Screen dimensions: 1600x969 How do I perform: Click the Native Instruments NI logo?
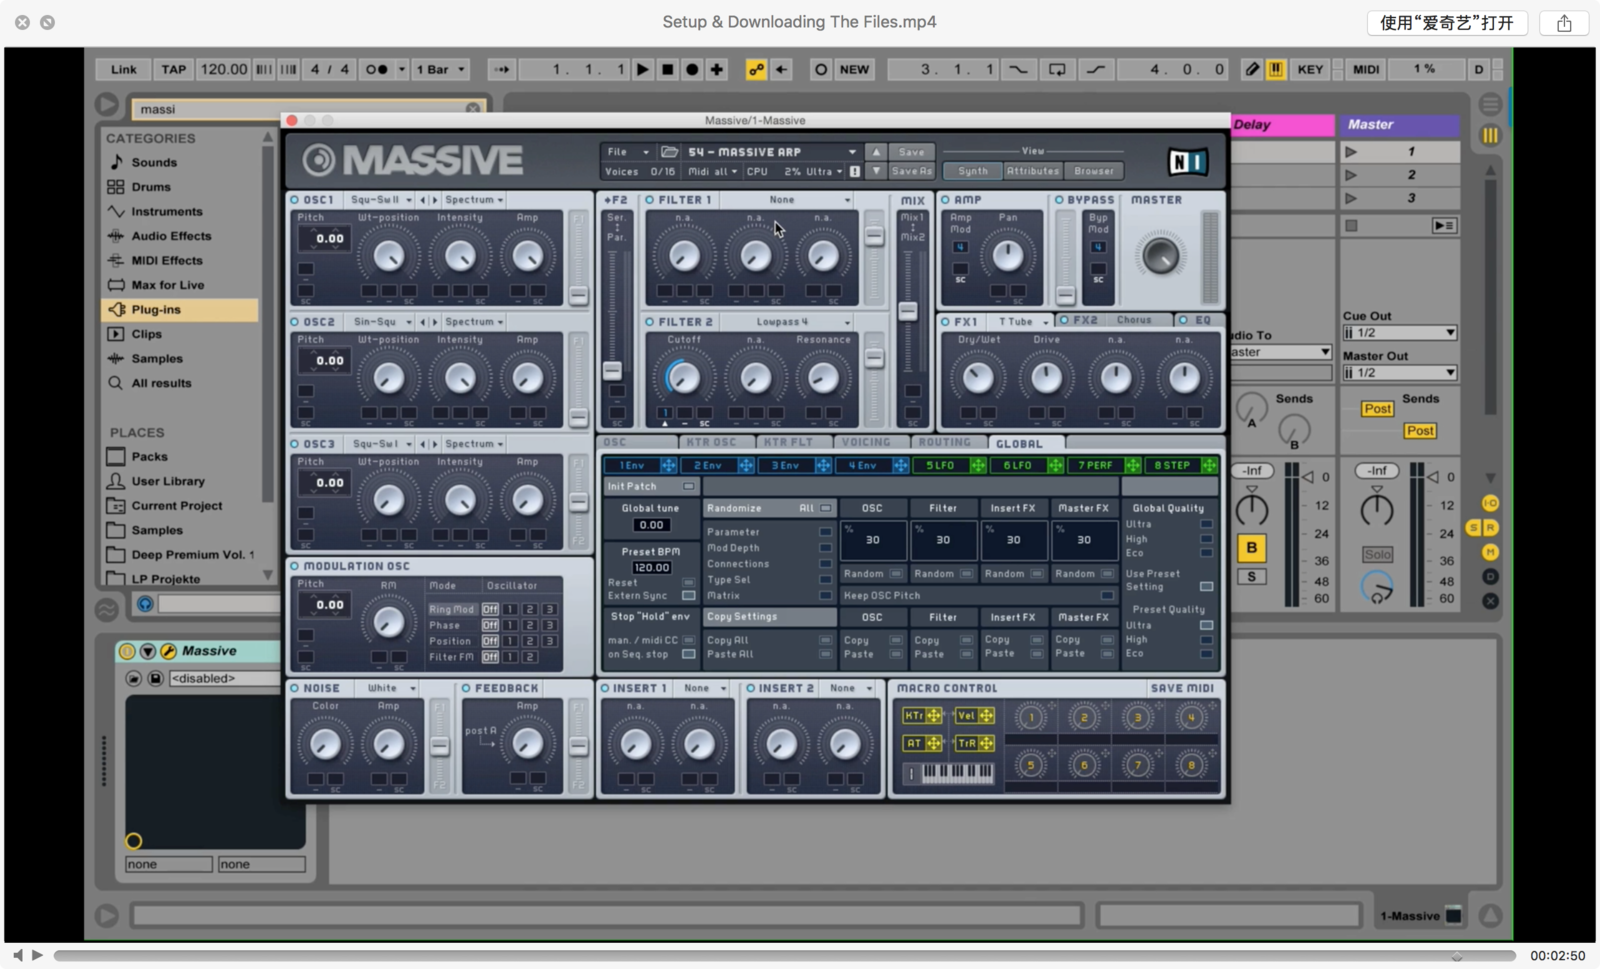(x=1188, y=161)
